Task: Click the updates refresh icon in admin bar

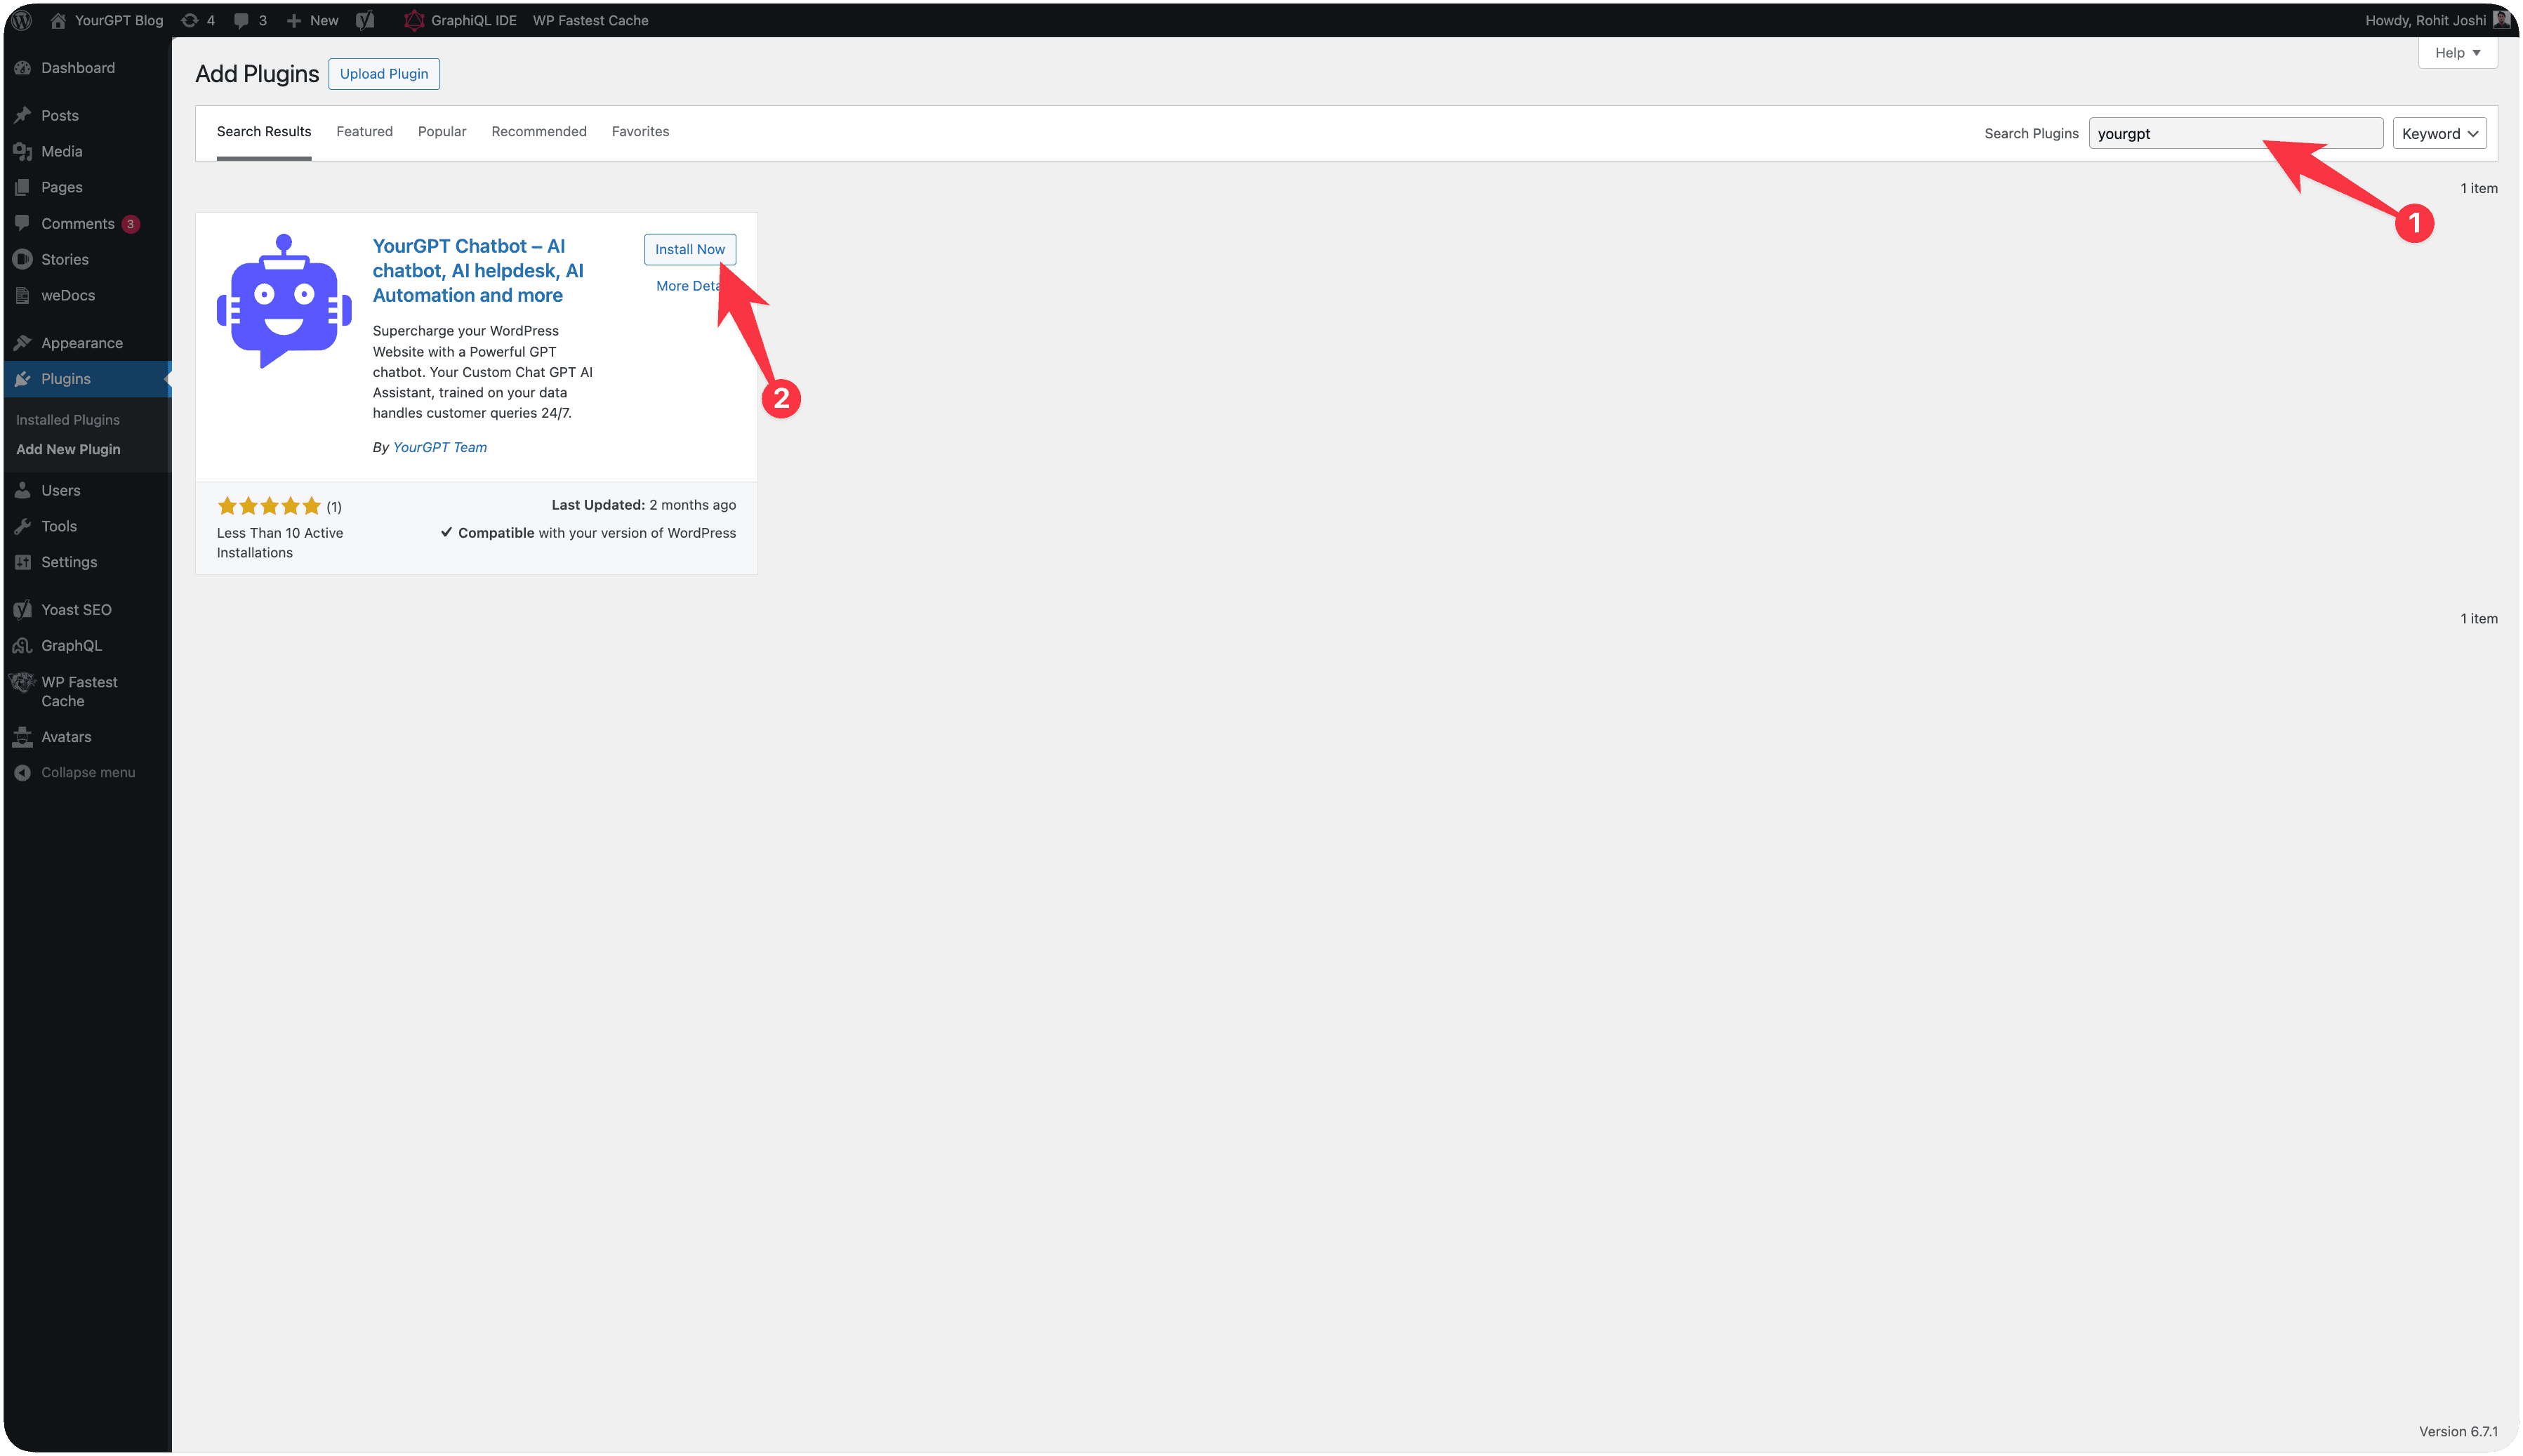Action: pyautogui.click(x=191, y=20)
